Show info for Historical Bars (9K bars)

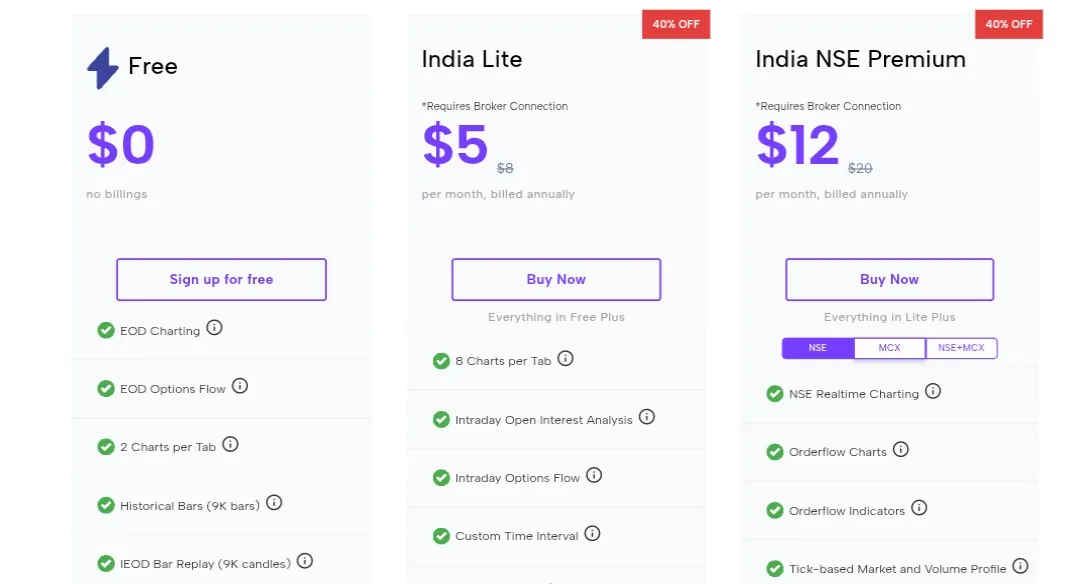pyautogui.click(x=274, y=503)
